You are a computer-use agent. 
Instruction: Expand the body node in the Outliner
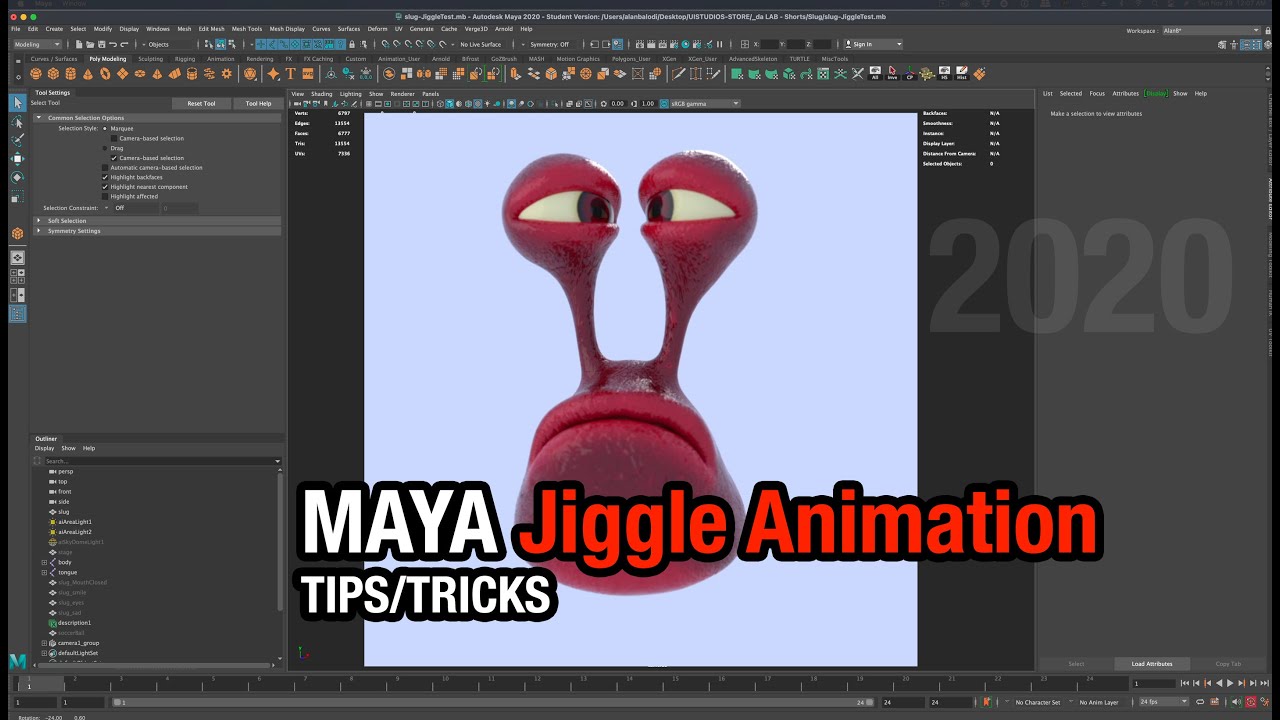point(44,562)
